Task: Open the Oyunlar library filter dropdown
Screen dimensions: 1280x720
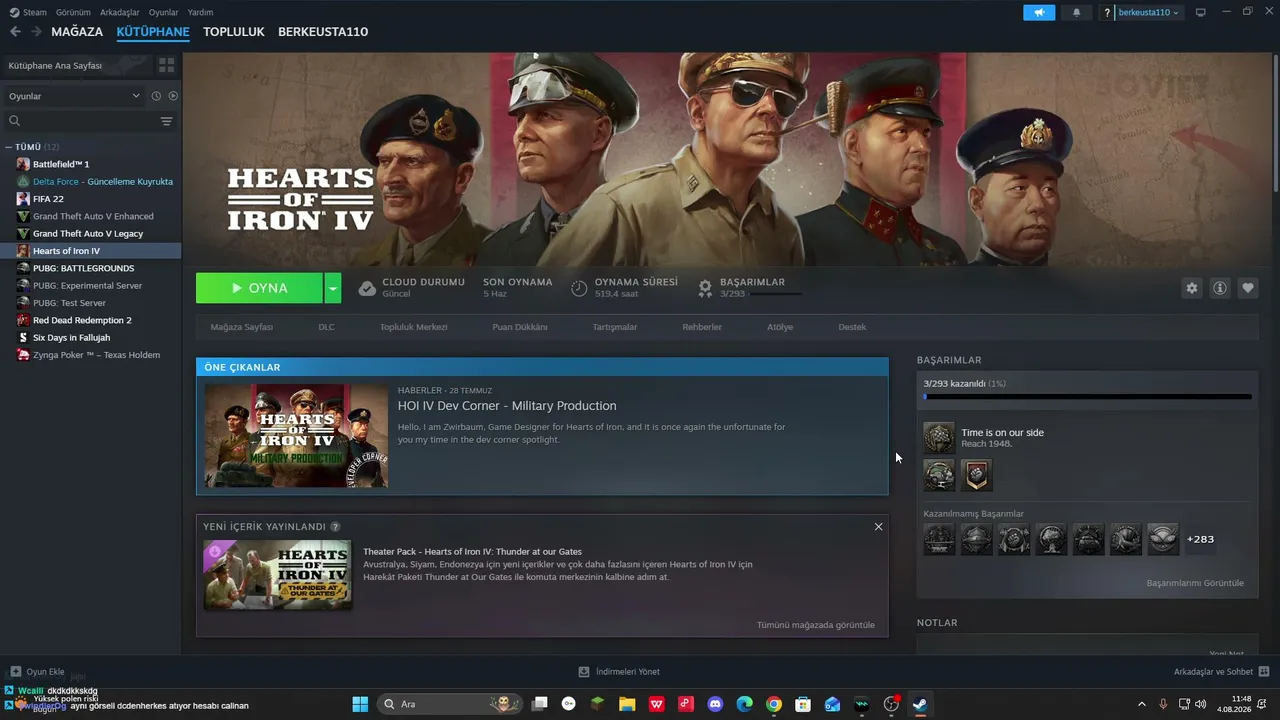Action: [74, 96]
